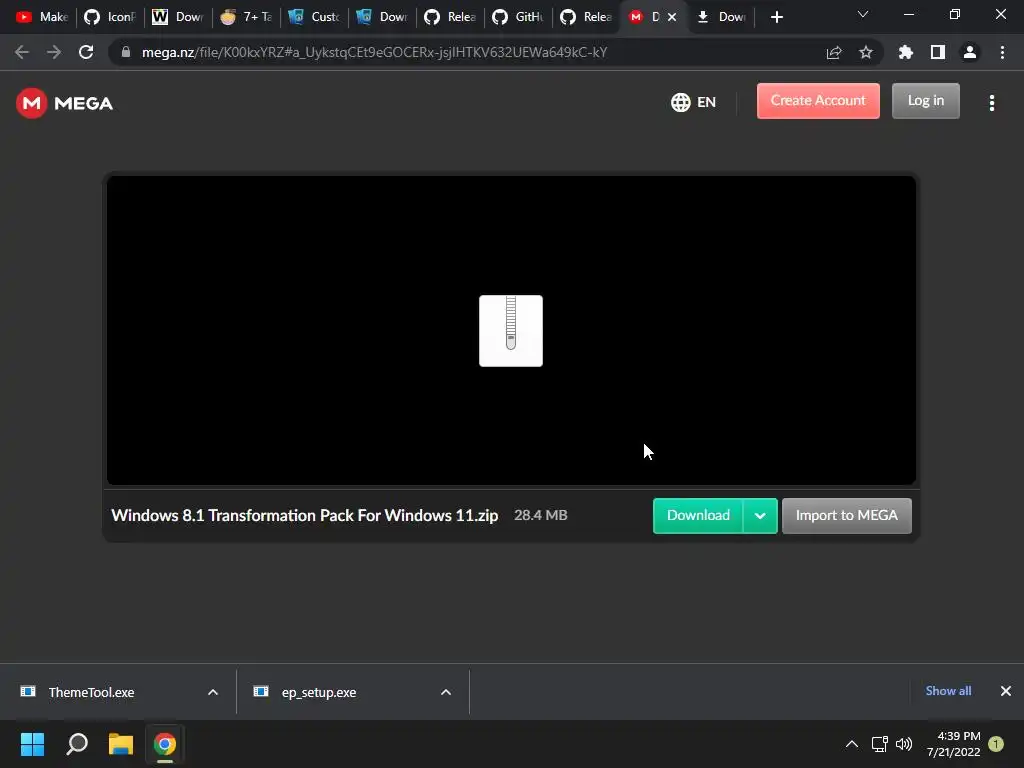Viewport: 1024px width, 768px height.
Task: Open Windows Start menu
Action: 32,744
